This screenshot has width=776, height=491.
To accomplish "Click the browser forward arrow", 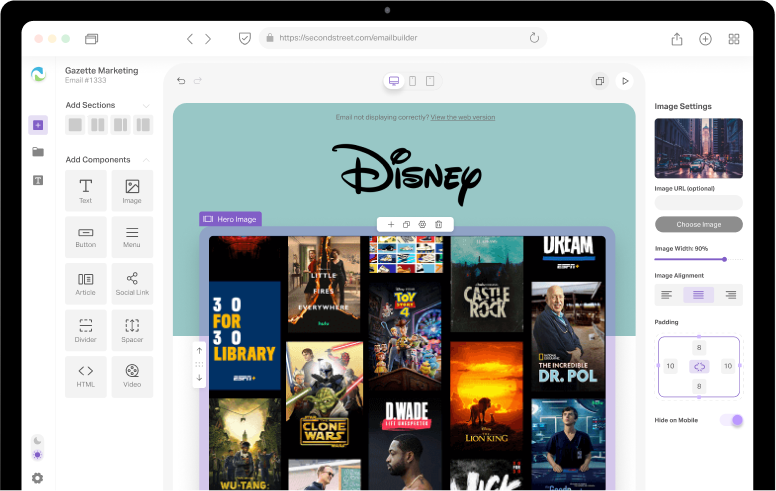I will [x=208, y=39].
